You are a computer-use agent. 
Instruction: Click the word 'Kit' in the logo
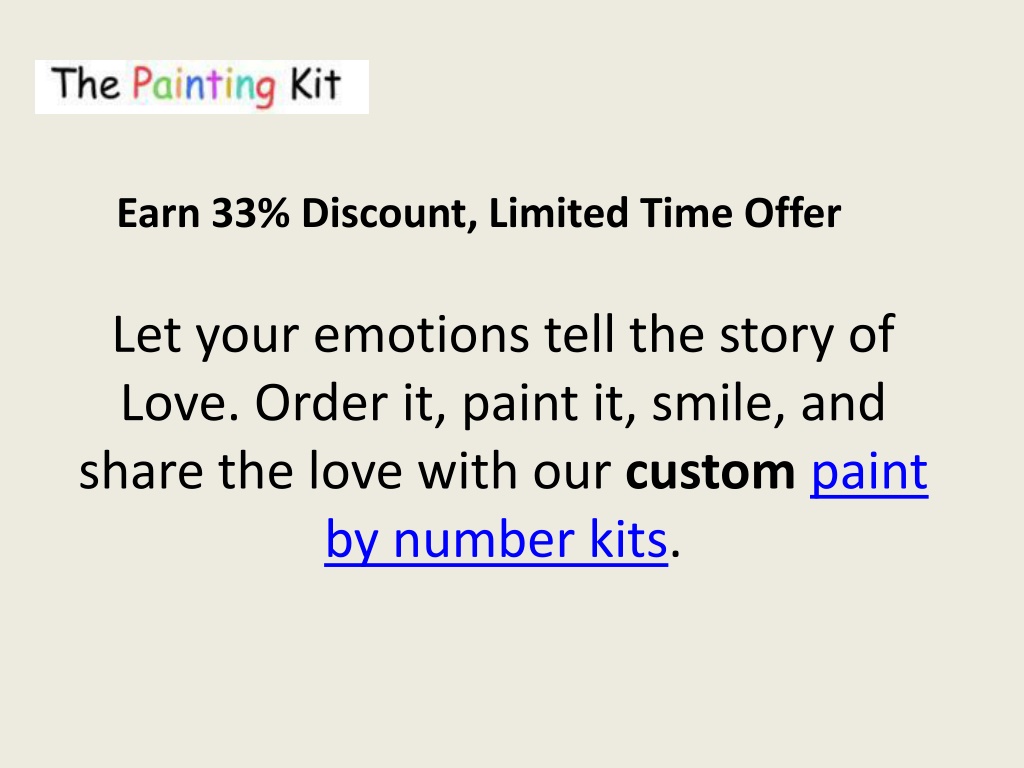pyautogui.click(x=315, y=84)
